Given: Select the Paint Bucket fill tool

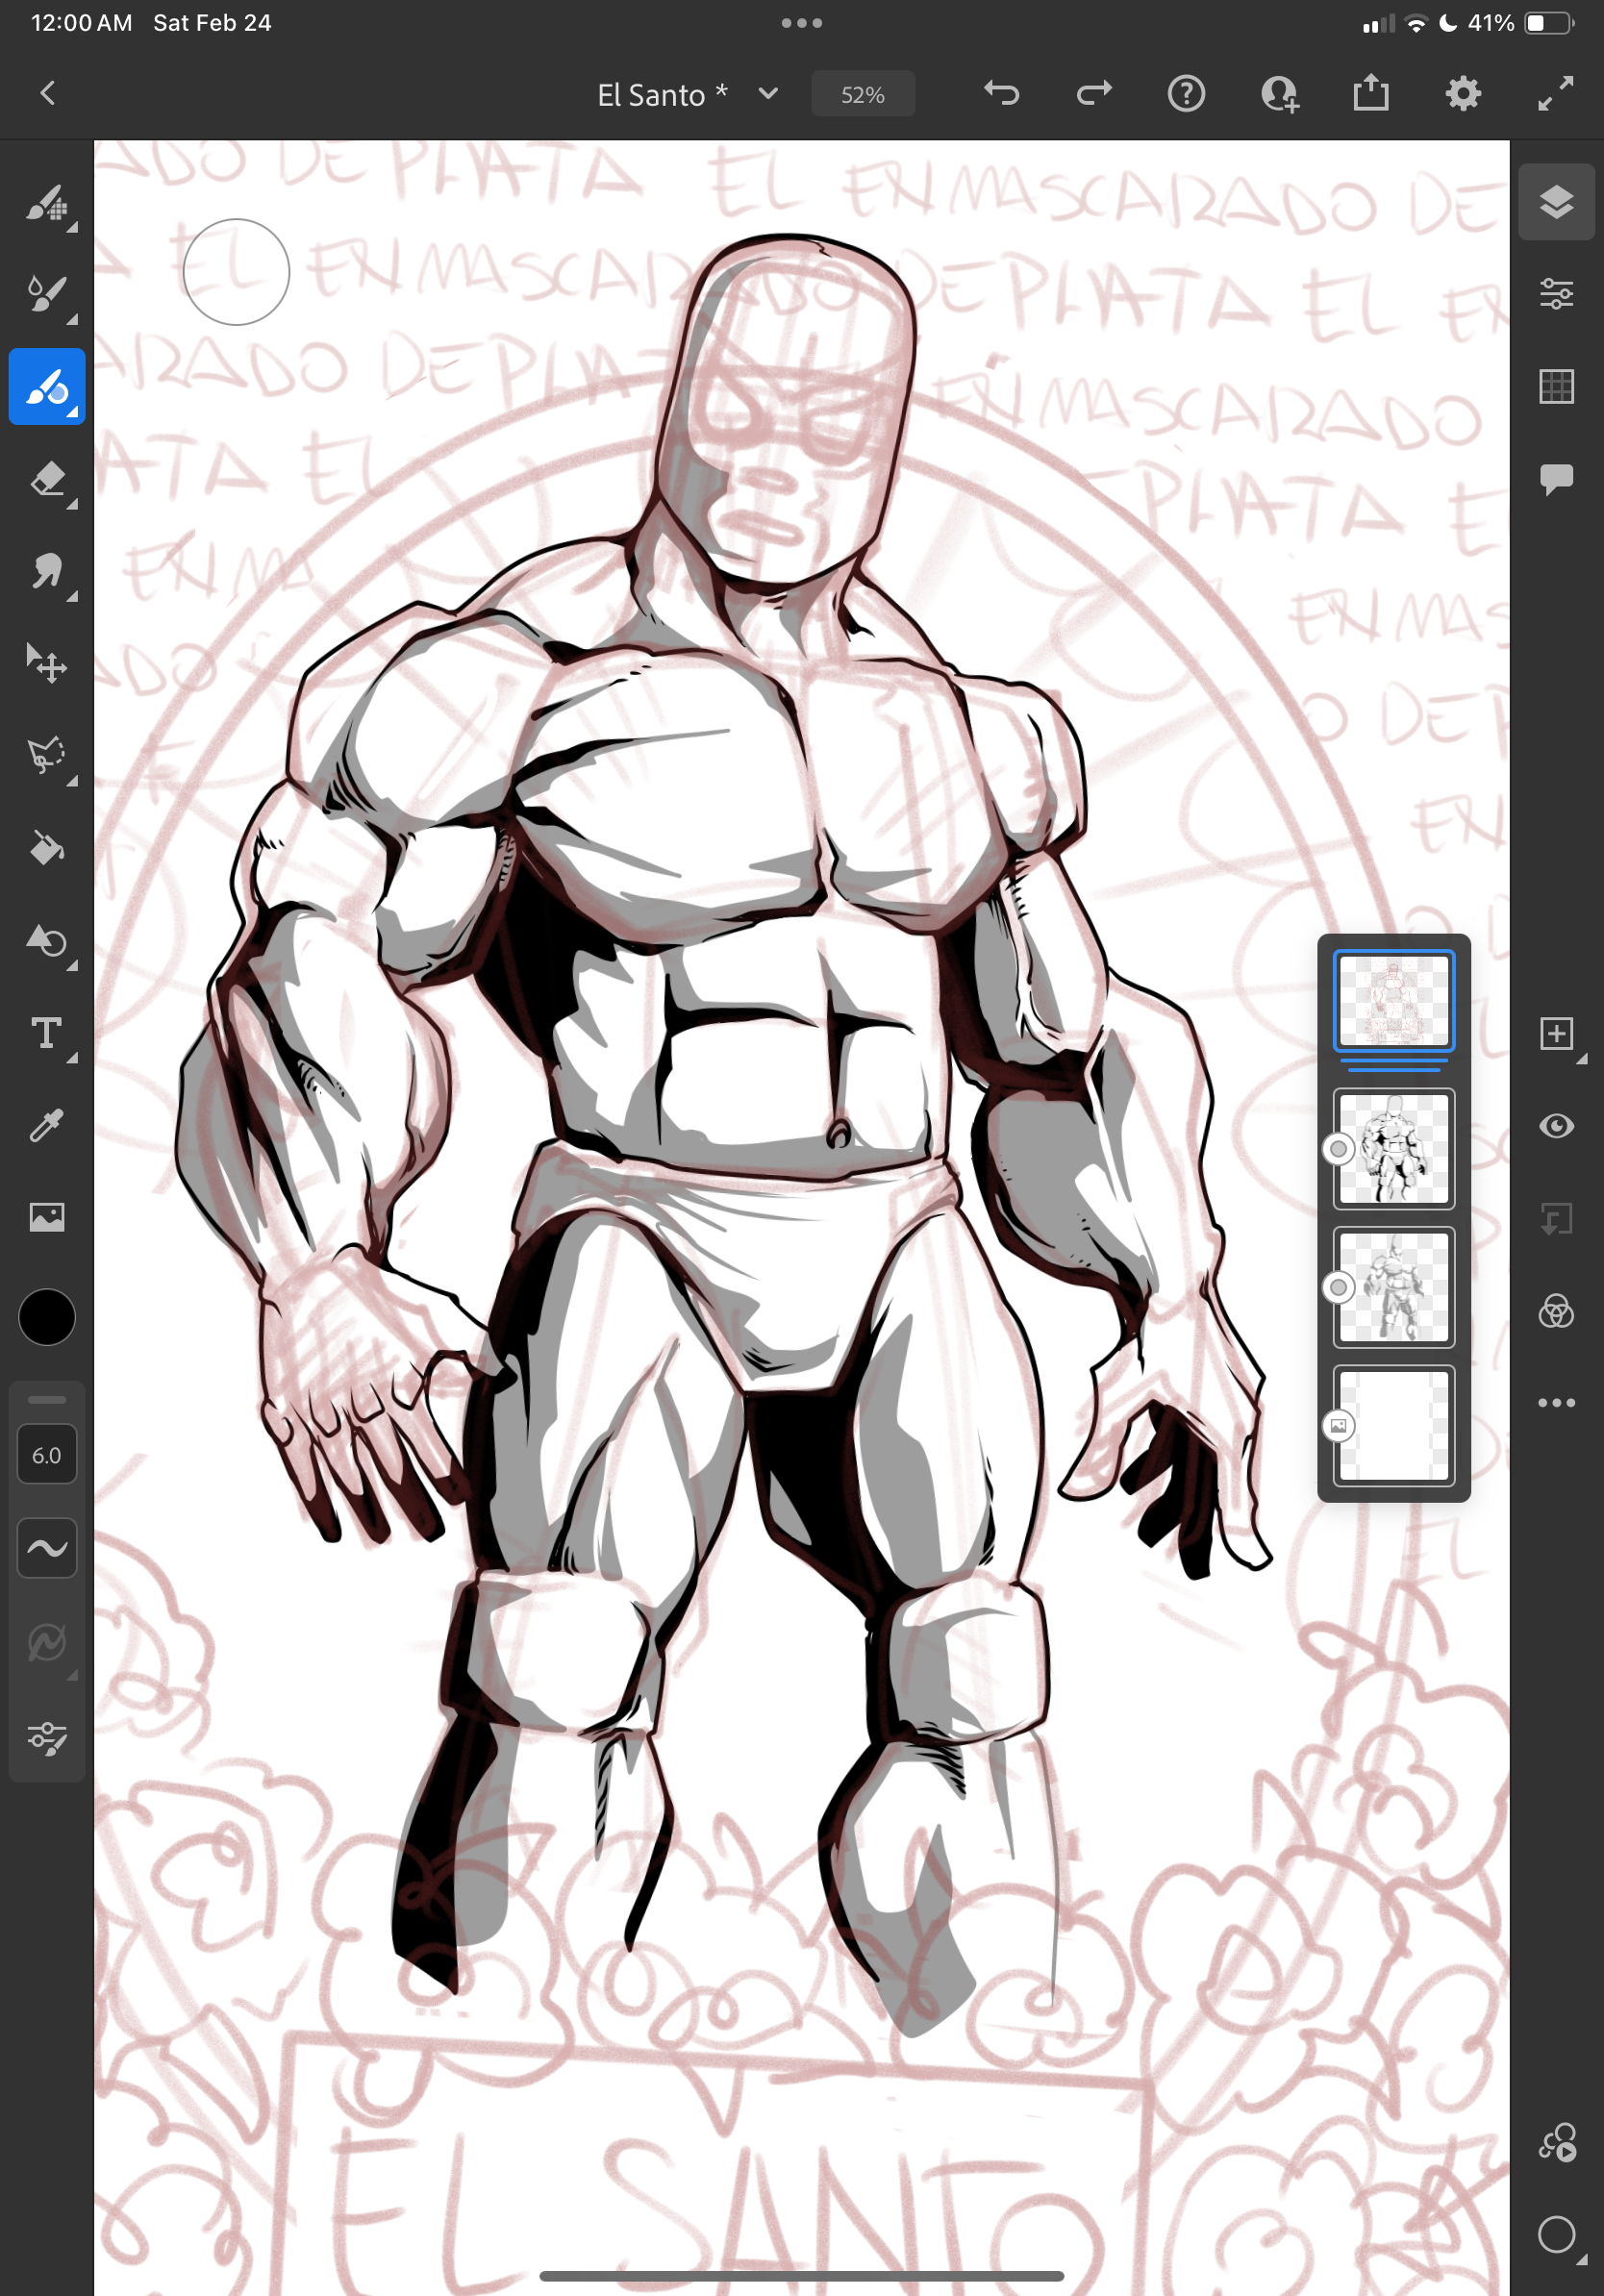Looking at the screenshot, I should pos(47,848).
